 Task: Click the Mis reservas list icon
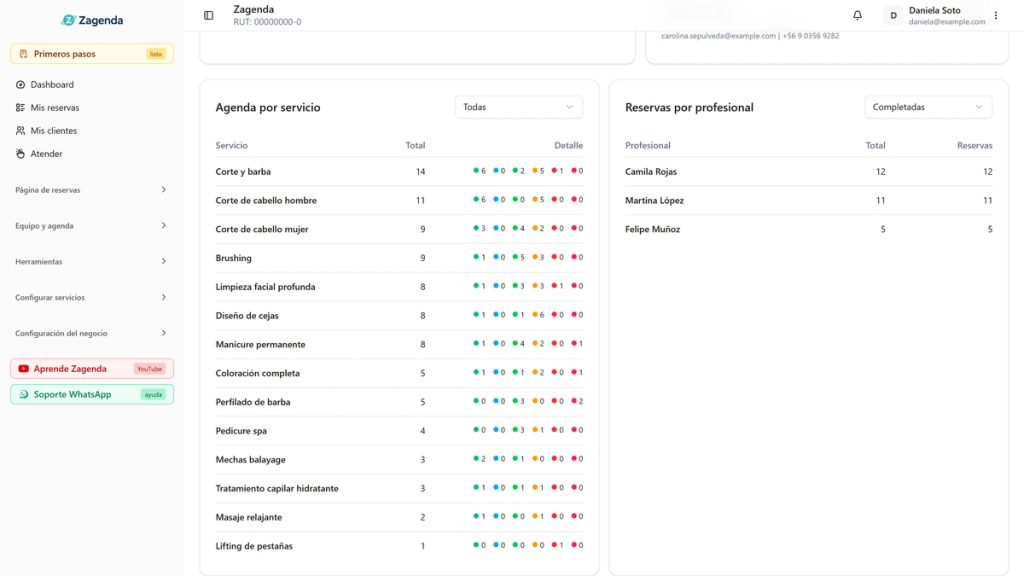(20, 108)
